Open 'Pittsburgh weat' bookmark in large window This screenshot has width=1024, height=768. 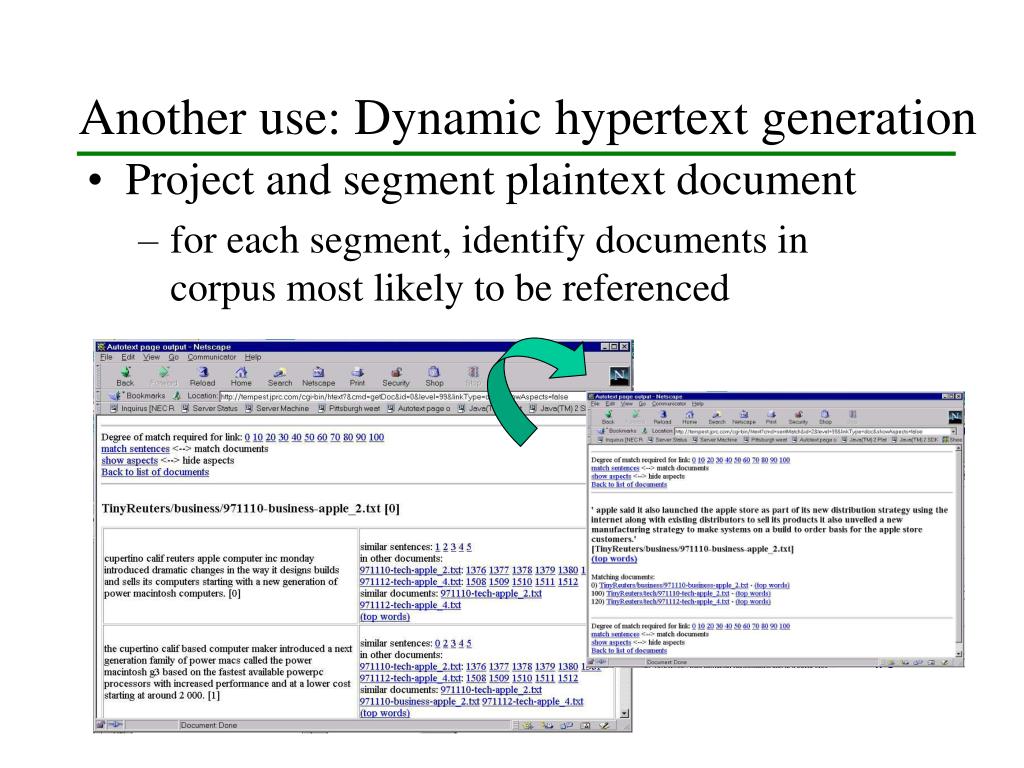click(349, 408)
